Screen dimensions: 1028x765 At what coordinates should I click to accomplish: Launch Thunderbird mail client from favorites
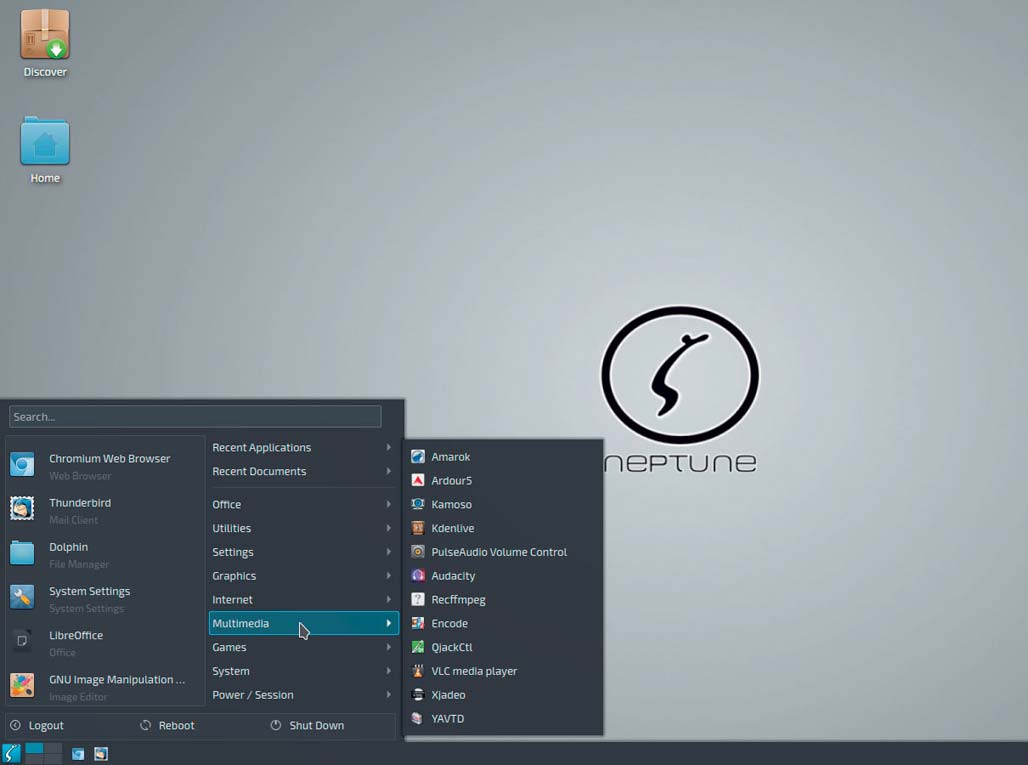pos(105,511)
